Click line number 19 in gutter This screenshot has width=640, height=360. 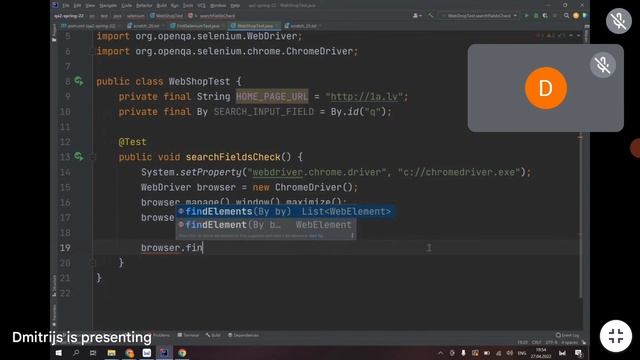tap(65, 248)
